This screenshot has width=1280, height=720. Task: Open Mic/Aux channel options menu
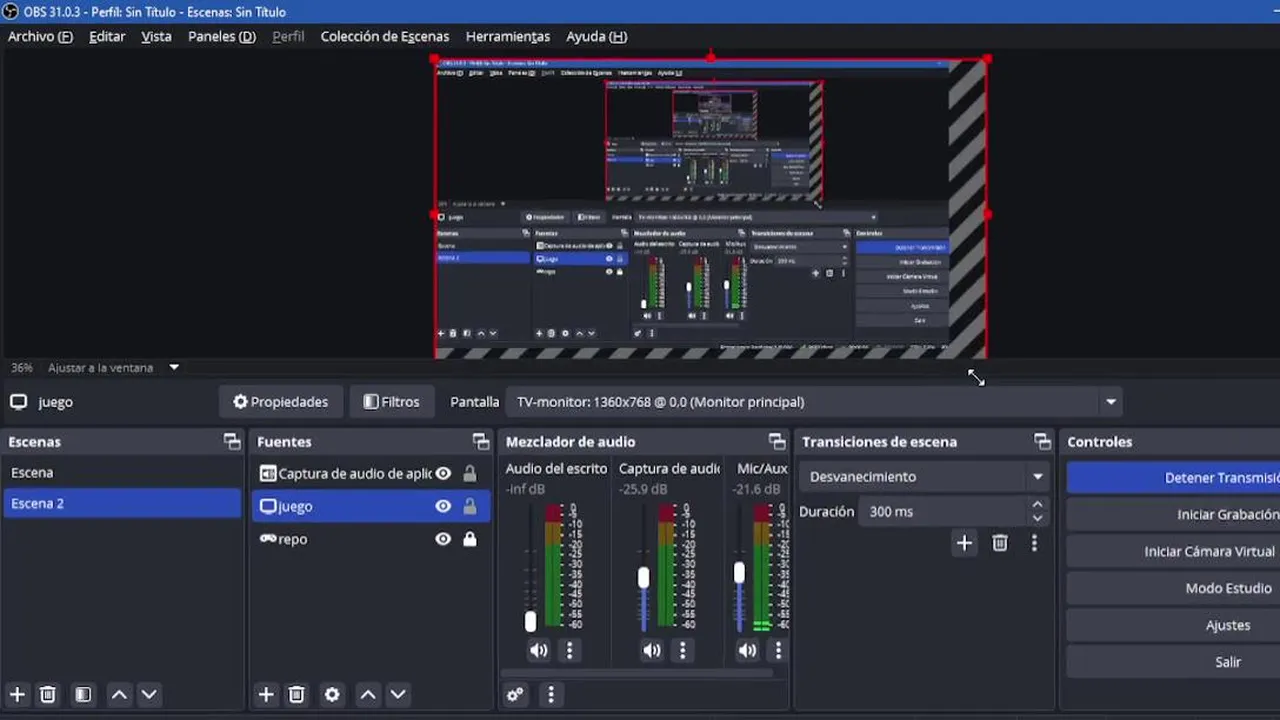click(778, 651)
